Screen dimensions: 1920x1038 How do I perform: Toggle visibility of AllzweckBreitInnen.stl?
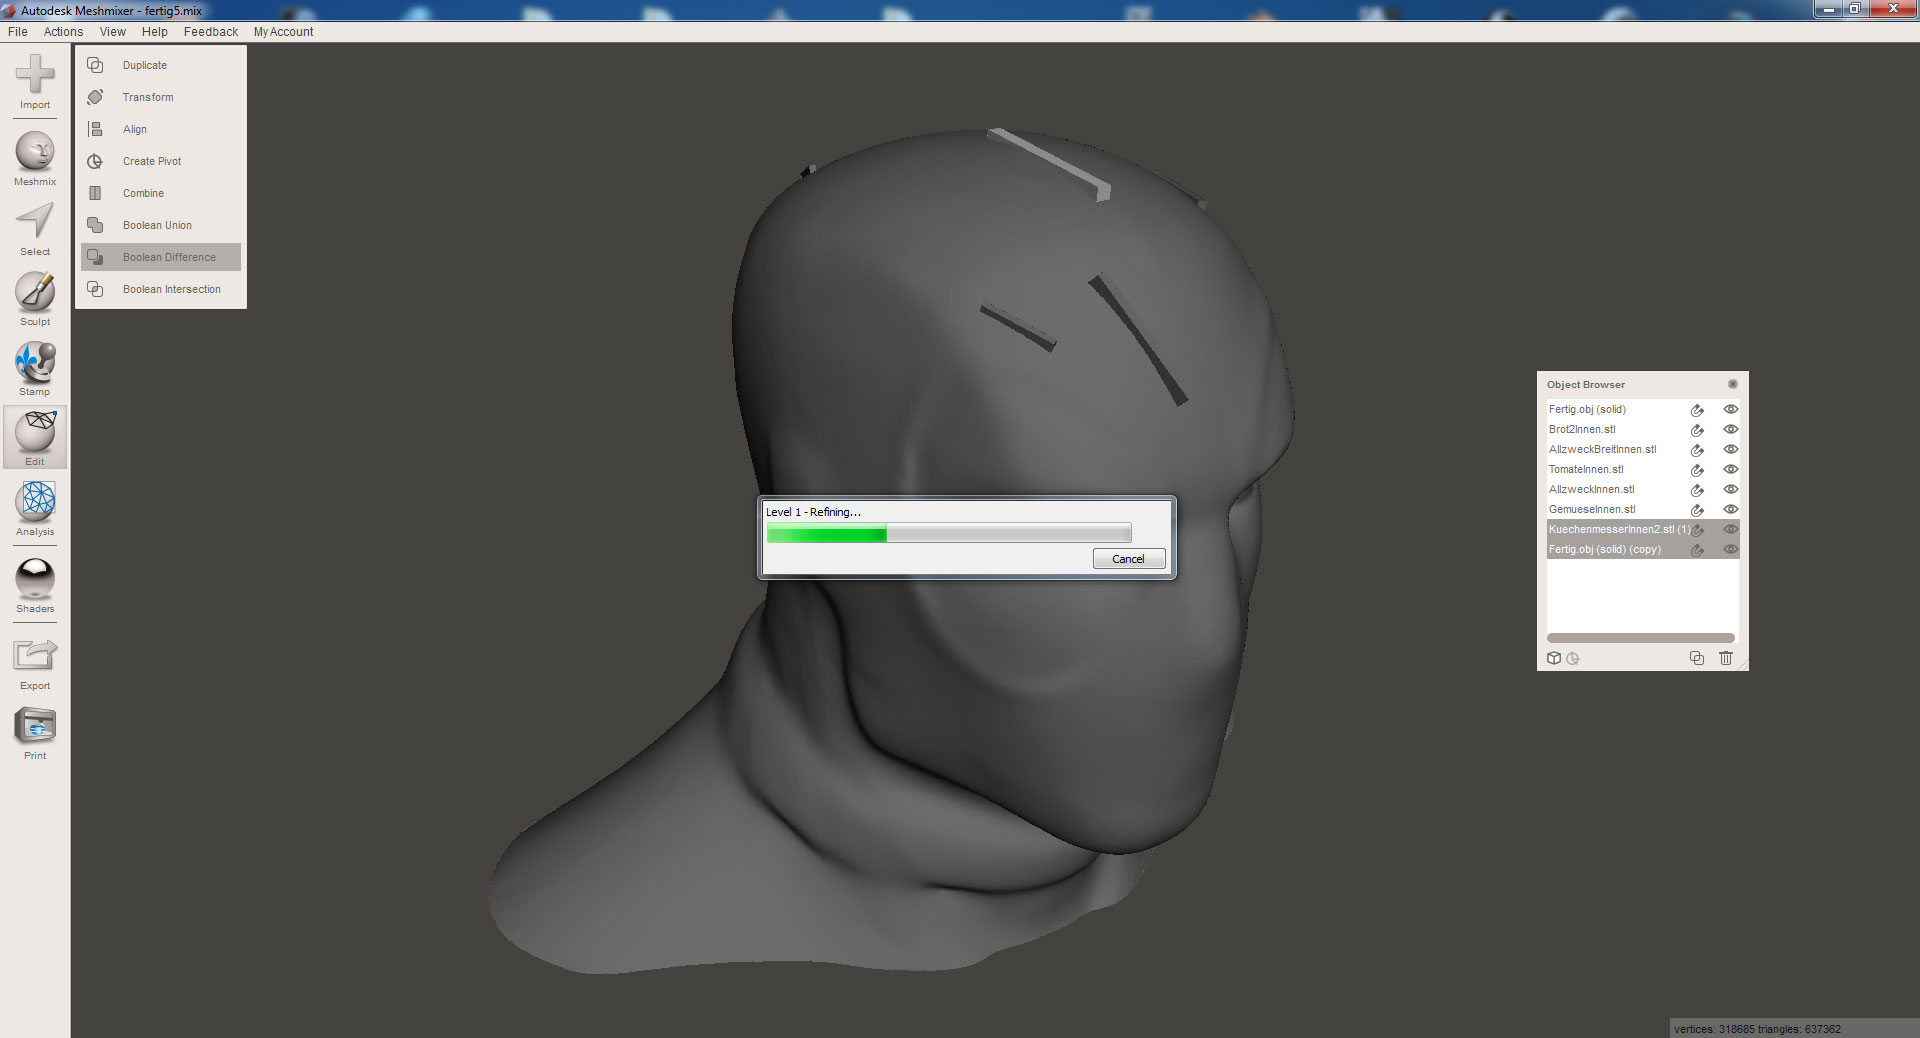pos(1731,449)
